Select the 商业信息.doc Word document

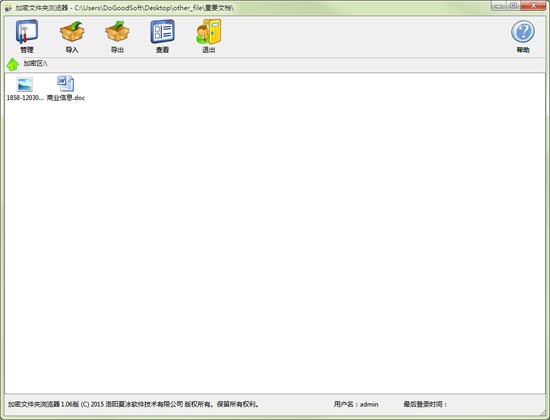tap(66, 89)
